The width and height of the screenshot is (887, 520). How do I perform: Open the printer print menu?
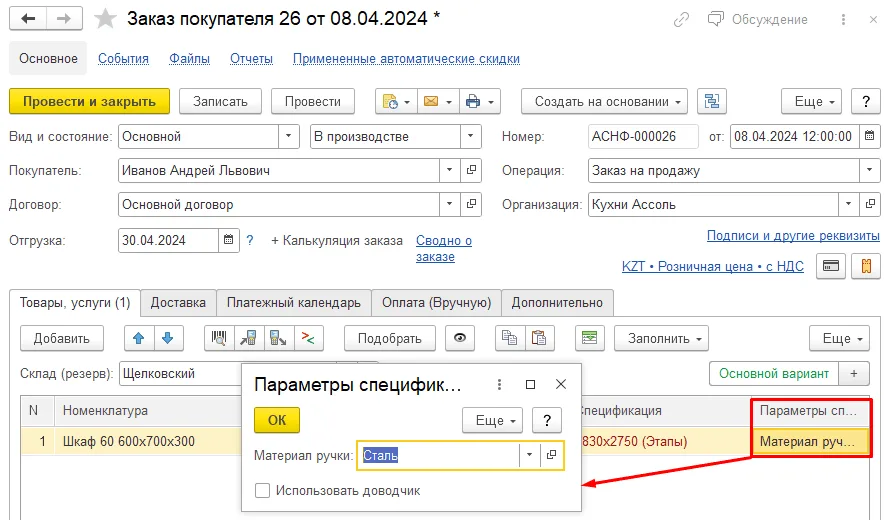(480, 102)
